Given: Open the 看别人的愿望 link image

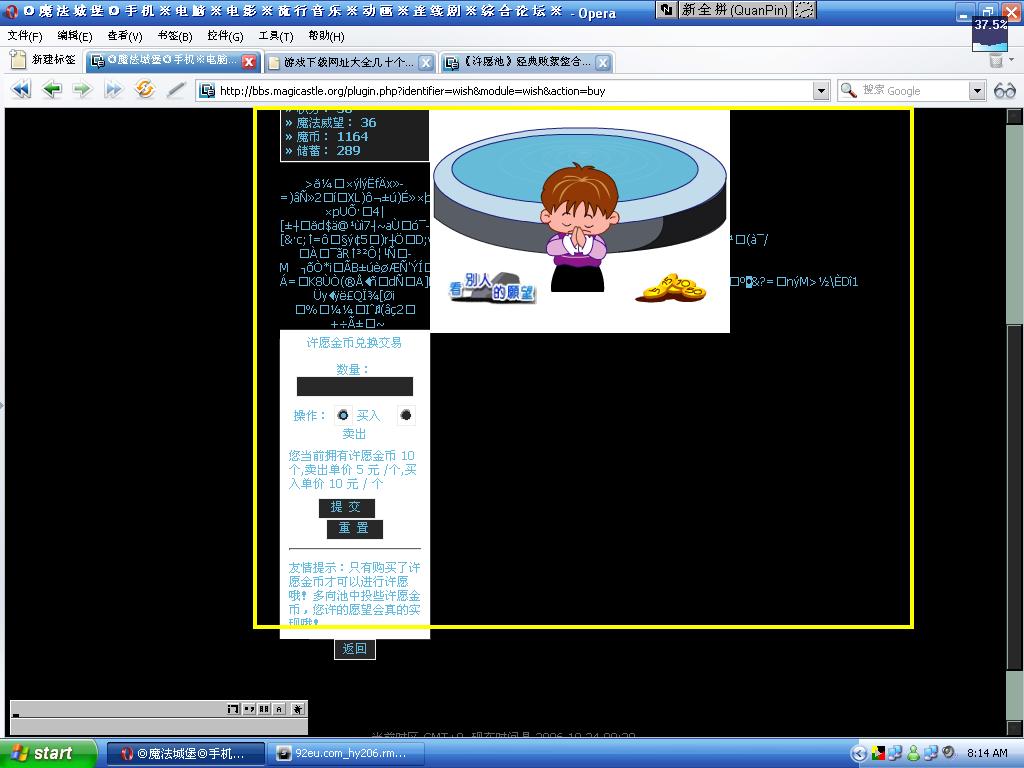Looking at the screenshot, I should 491,288.
